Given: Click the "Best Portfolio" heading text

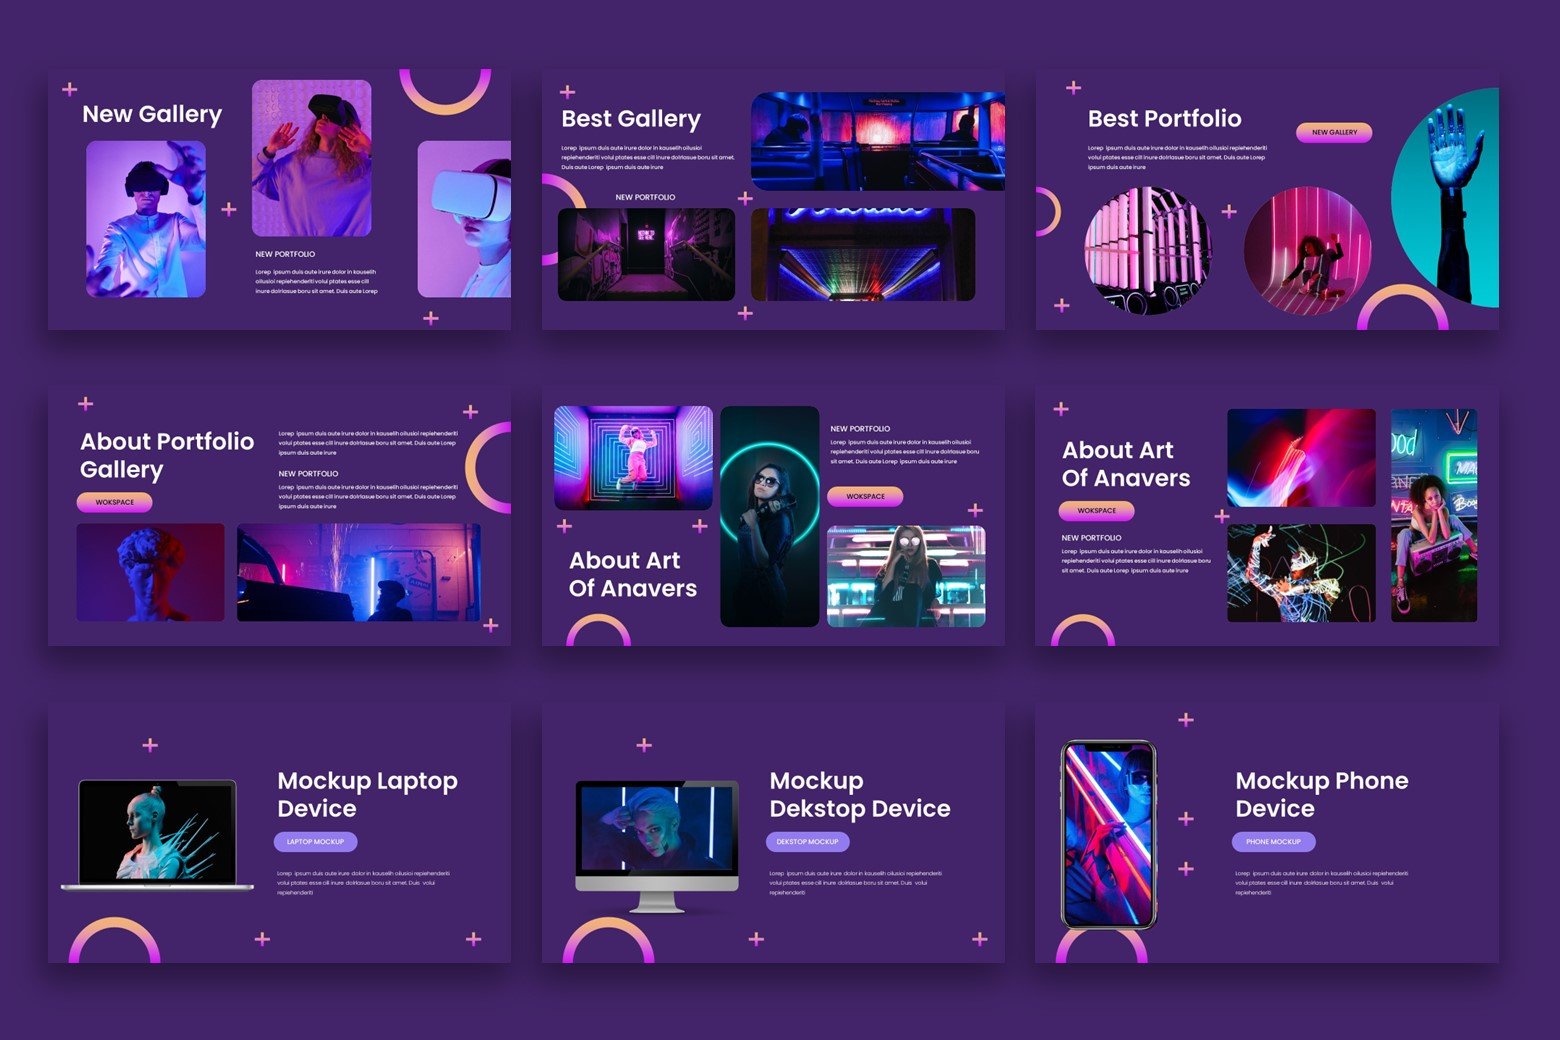Looking at the screenshot, I should point(1164,119).
